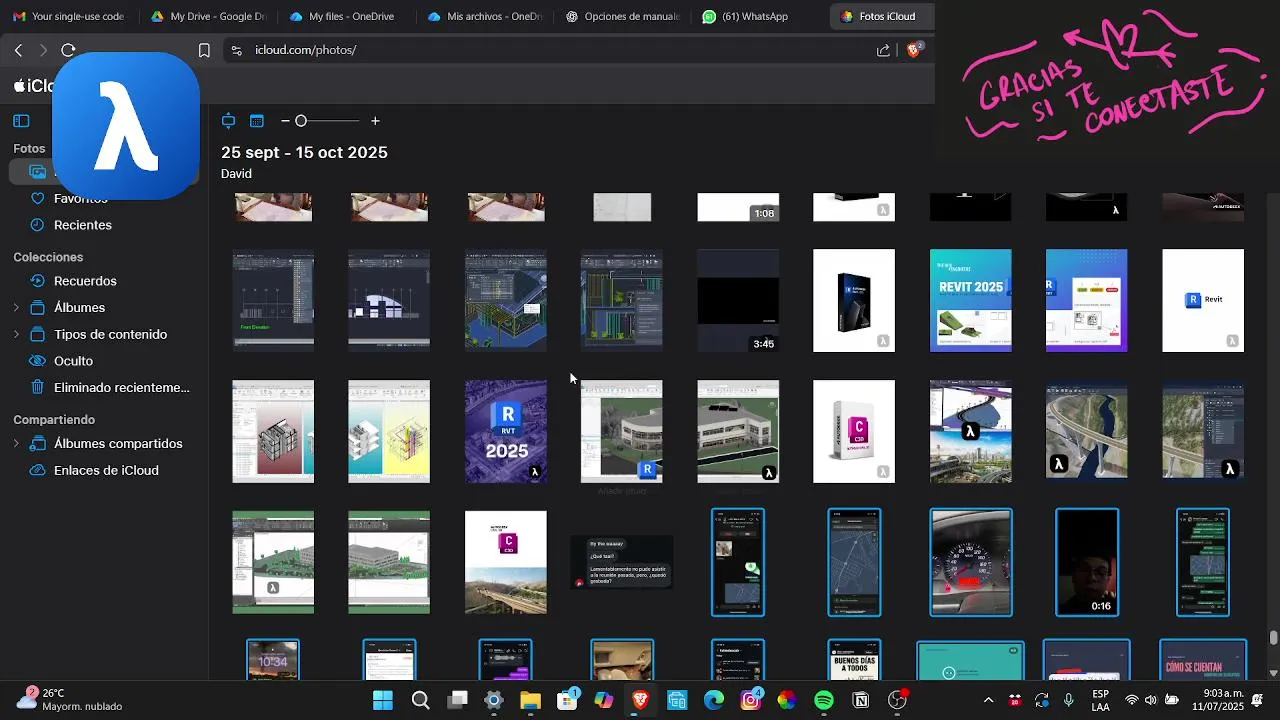
Task: Open Eliminado recientemente folder
Action: [x=121, y=388]
